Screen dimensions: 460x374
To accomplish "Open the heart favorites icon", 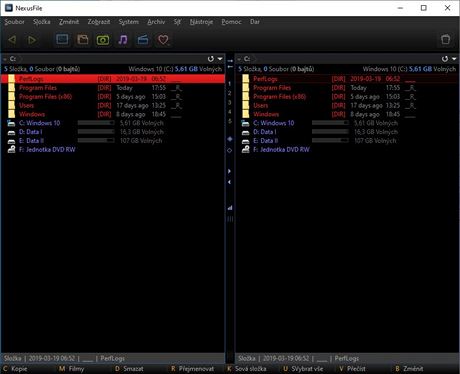I will [163, 40].
